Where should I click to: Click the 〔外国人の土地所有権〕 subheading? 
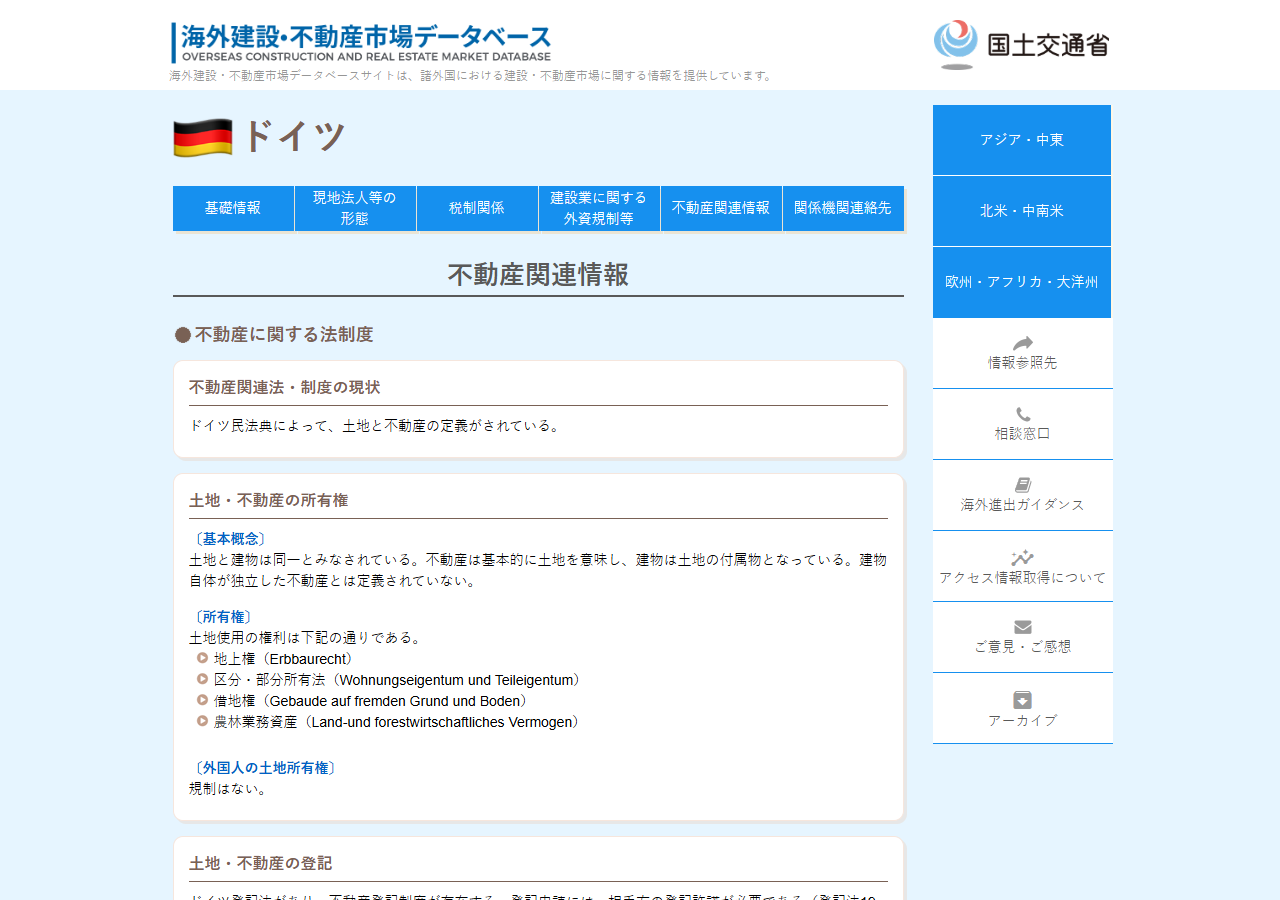[x=264, y=768]
